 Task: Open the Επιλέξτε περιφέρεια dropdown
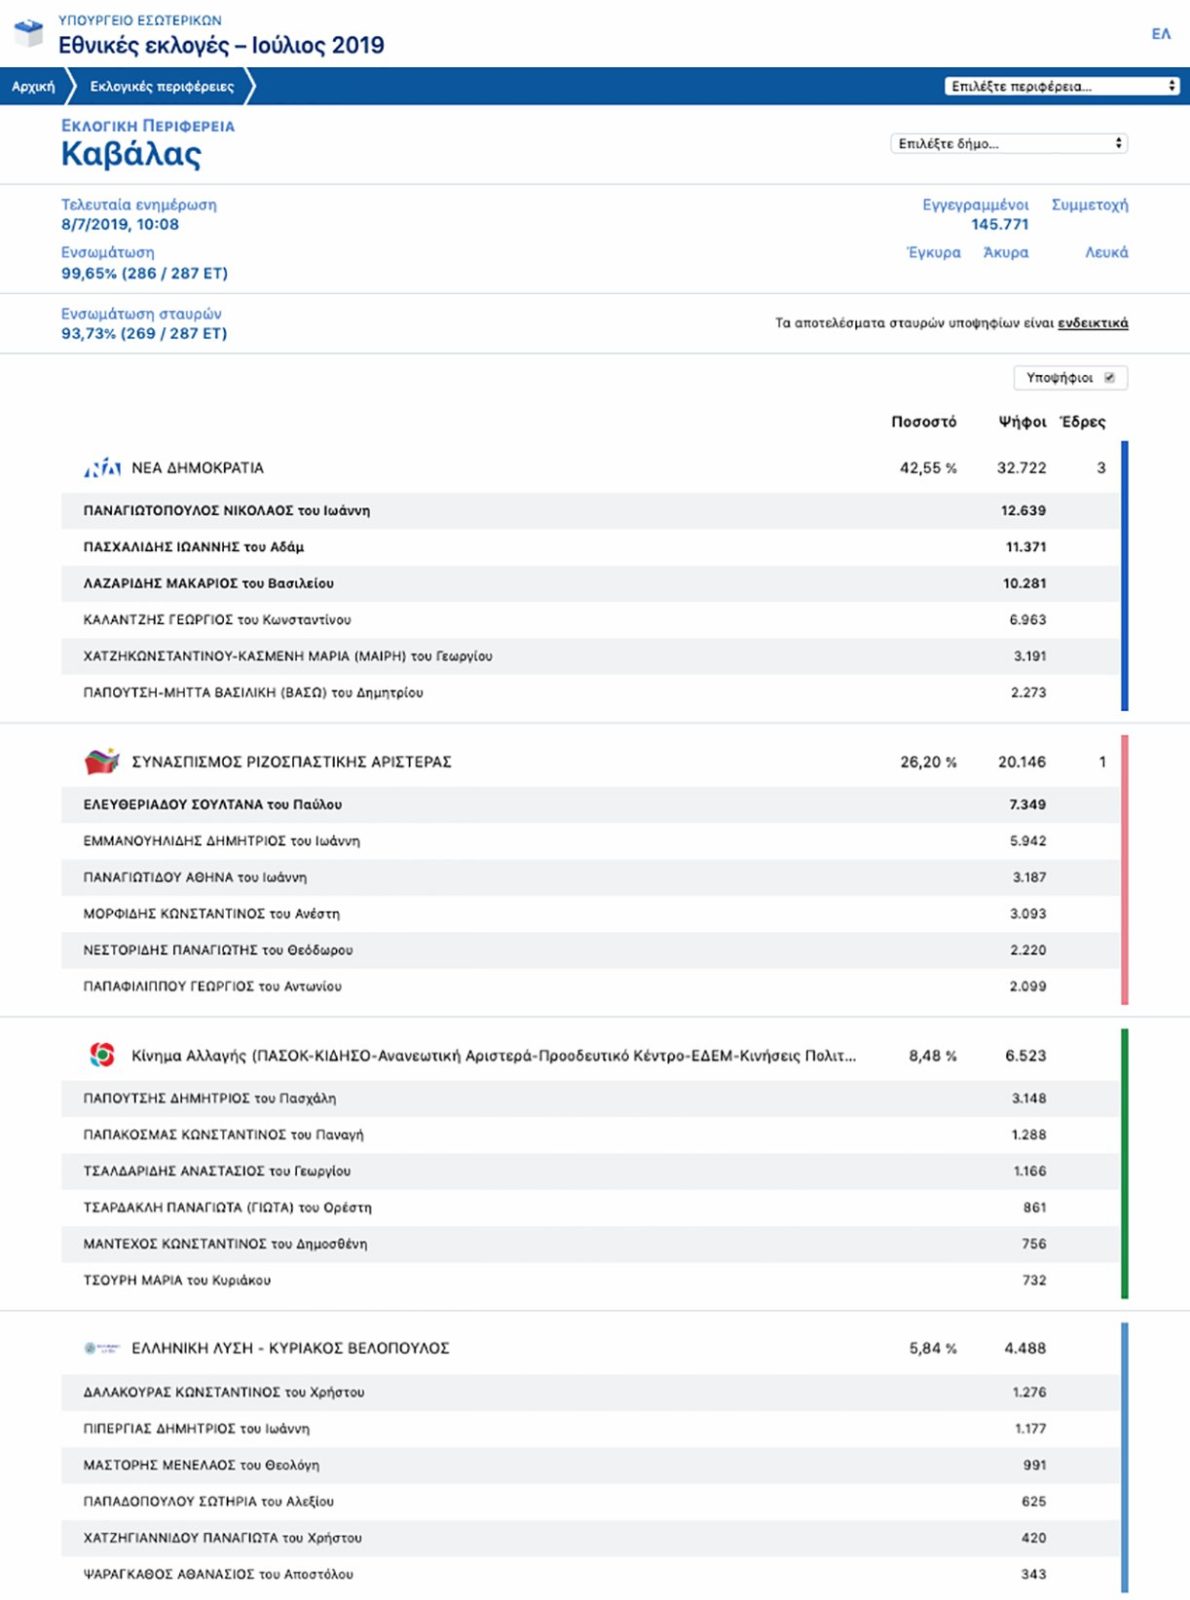(1061, 86)
